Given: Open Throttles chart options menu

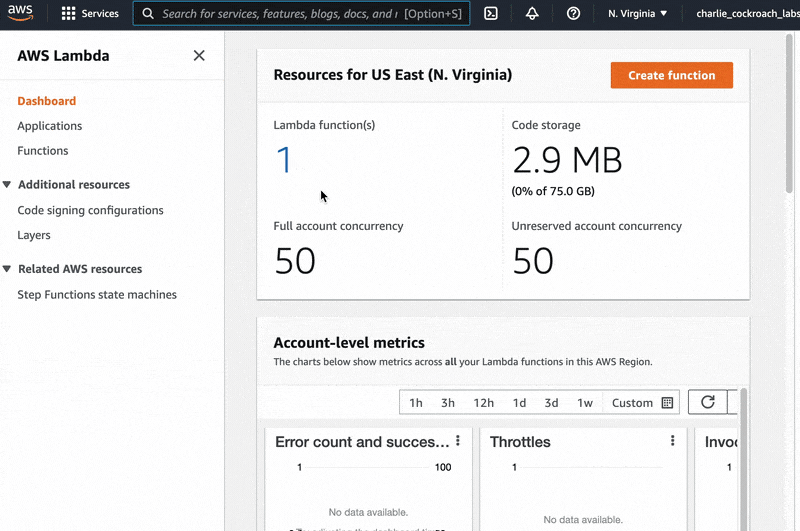Looking at the screenshot, I should 673,441.
